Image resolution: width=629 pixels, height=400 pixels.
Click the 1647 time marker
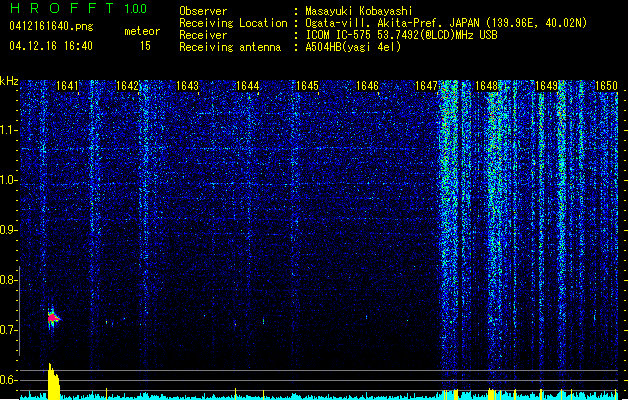pos(426,86)
